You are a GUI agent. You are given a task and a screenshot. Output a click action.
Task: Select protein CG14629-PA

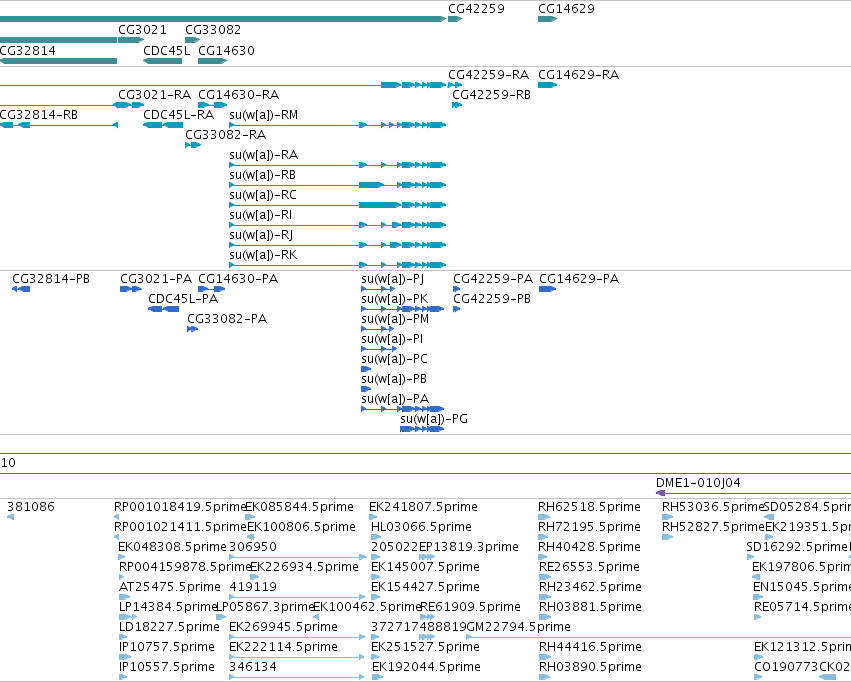579,279
